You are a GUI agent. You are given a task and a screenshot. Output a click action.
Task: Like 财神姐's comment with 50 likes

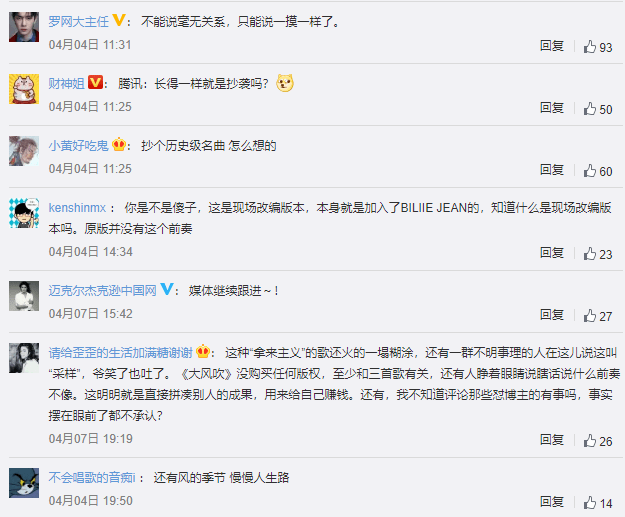coord(597,109)
